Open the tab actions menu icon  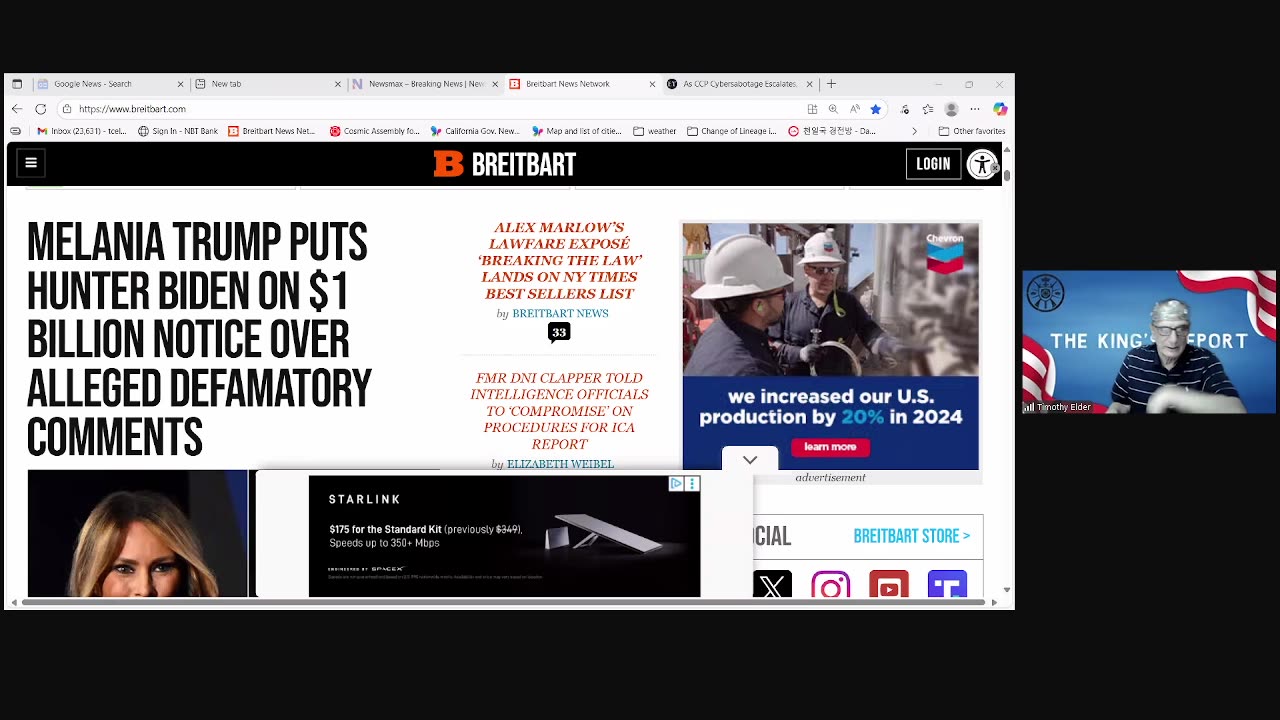[x=17, y=84]
